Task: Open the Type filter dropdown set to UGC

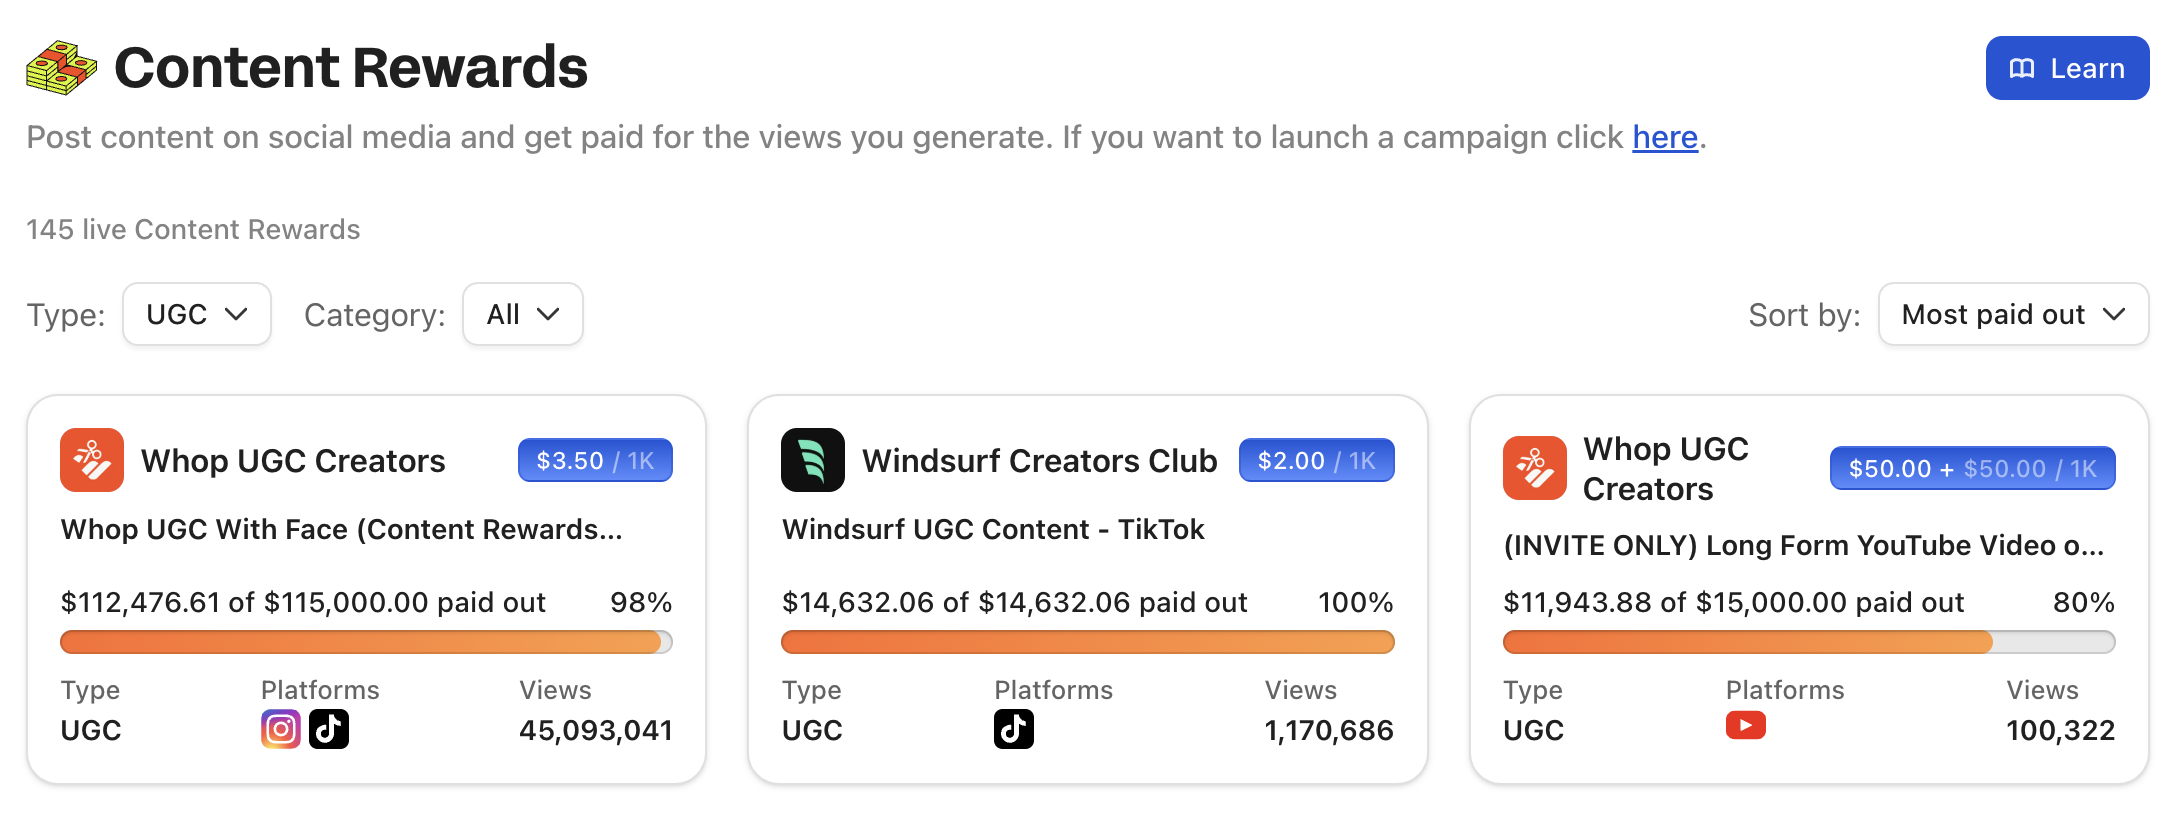Action: [x=196, y=314]
